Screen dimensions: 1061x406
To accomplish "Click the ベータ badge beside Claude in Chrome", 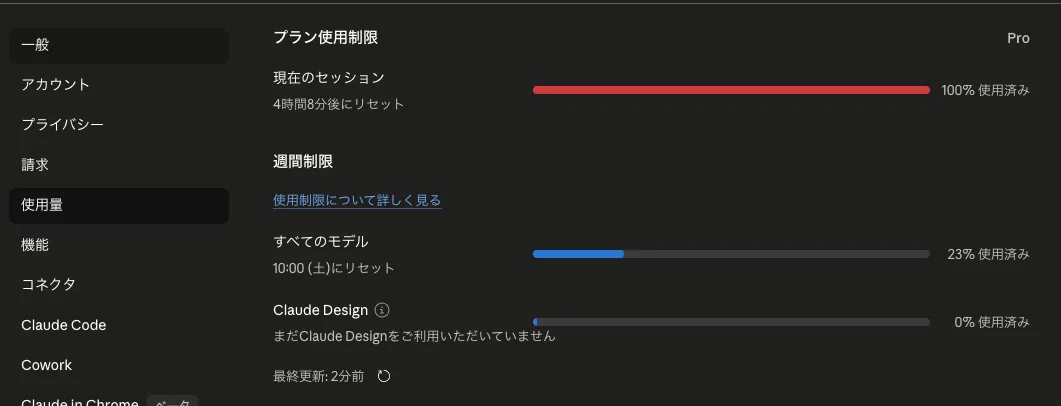I will (173, 402).
